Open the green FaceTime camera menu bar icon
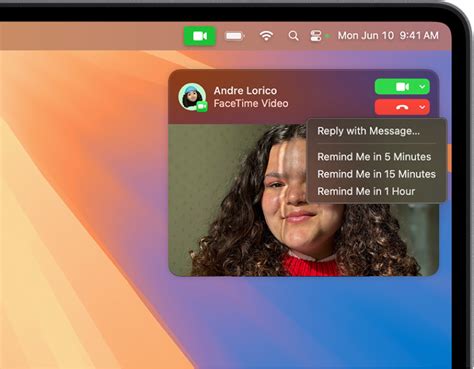The width and height of the screenshot is (474, 369). click(200, 36)
